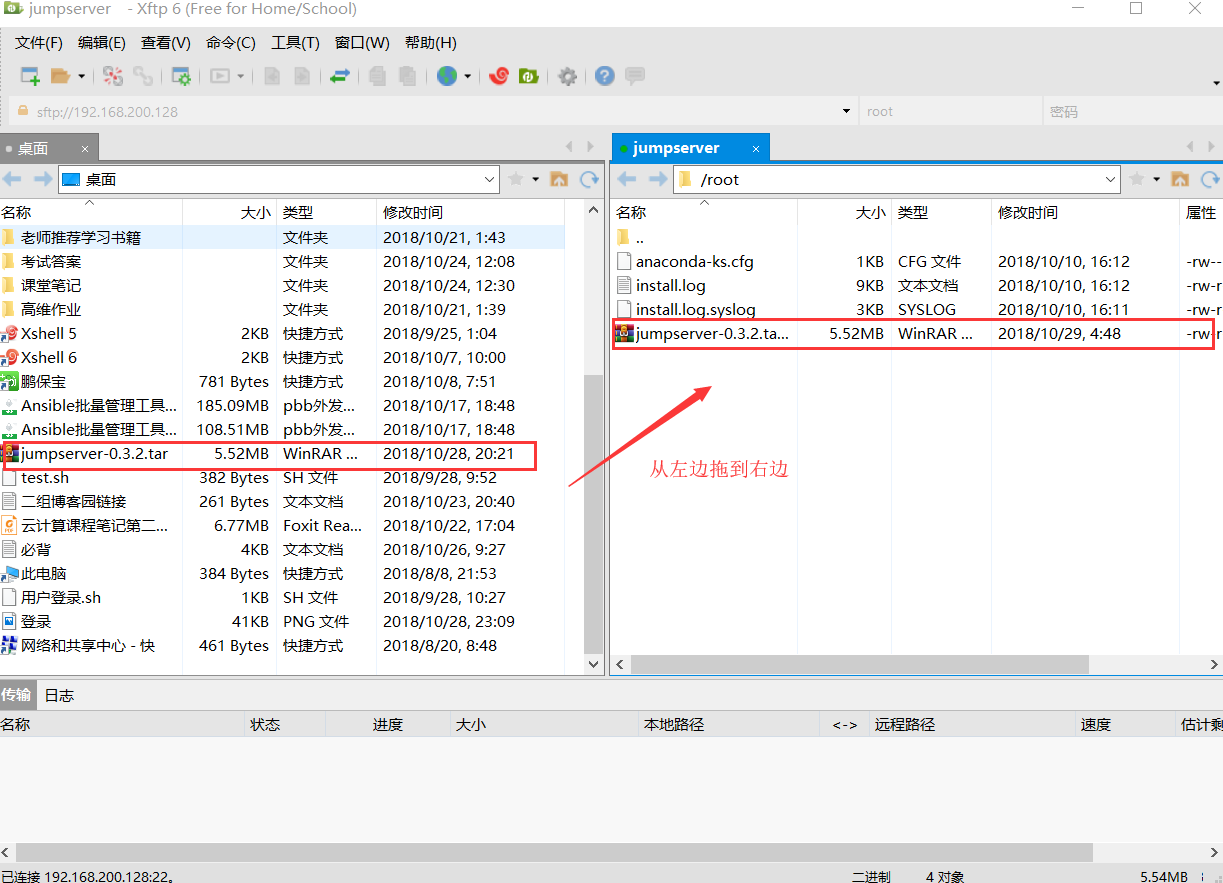This screenshot has width=1223, height=883.
Task: Sort remote files by 类型 column
Action: click(x=941, y=212)
